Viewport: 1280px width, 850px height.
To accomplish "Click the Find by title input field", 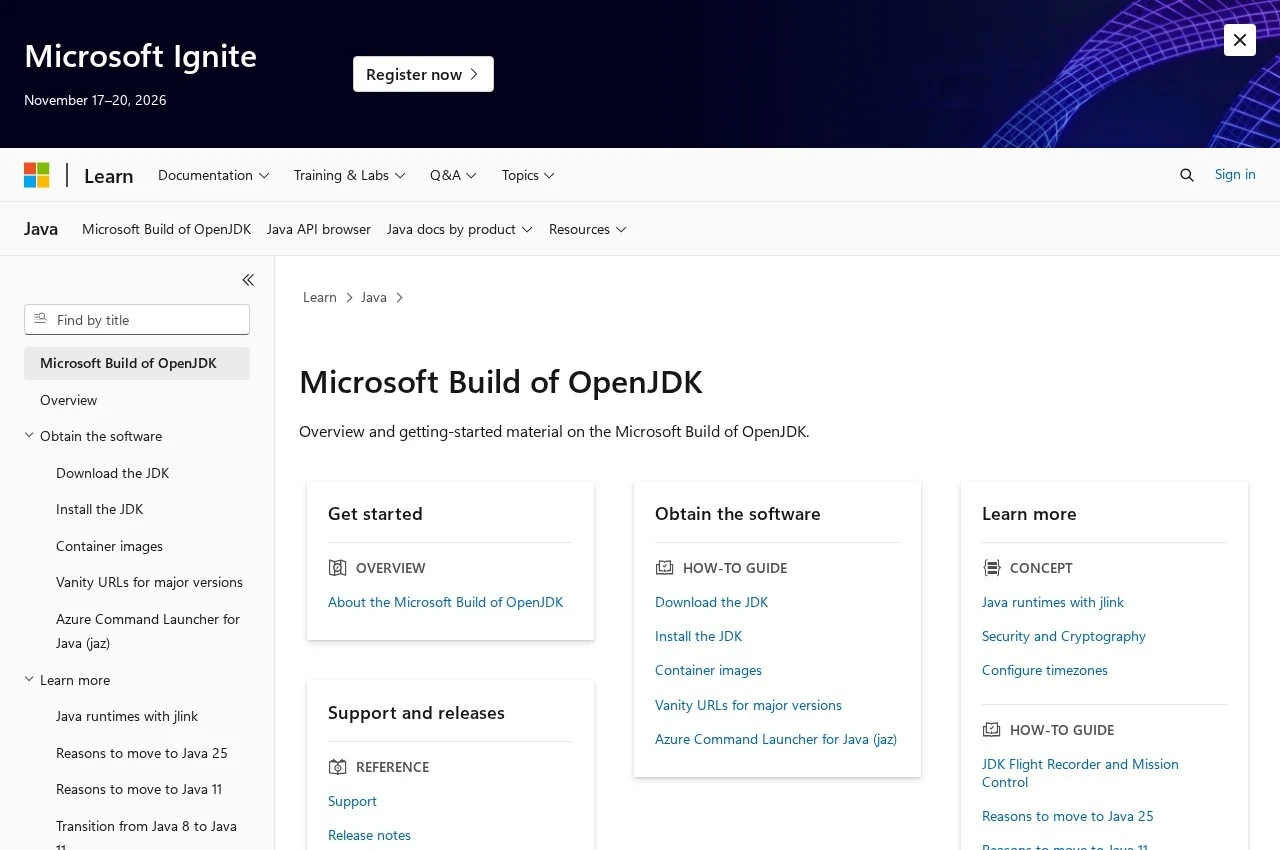I will pos(137,319).
